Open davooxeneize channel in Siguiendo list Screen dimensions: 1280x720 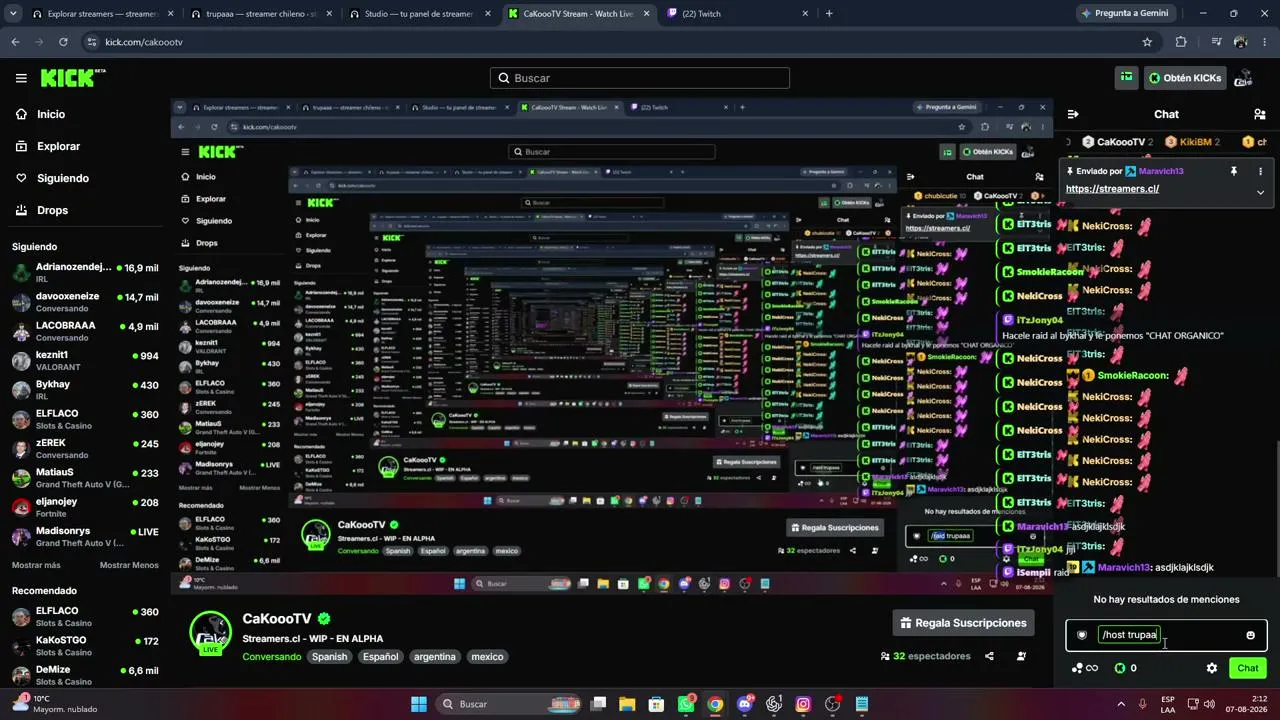85,302
